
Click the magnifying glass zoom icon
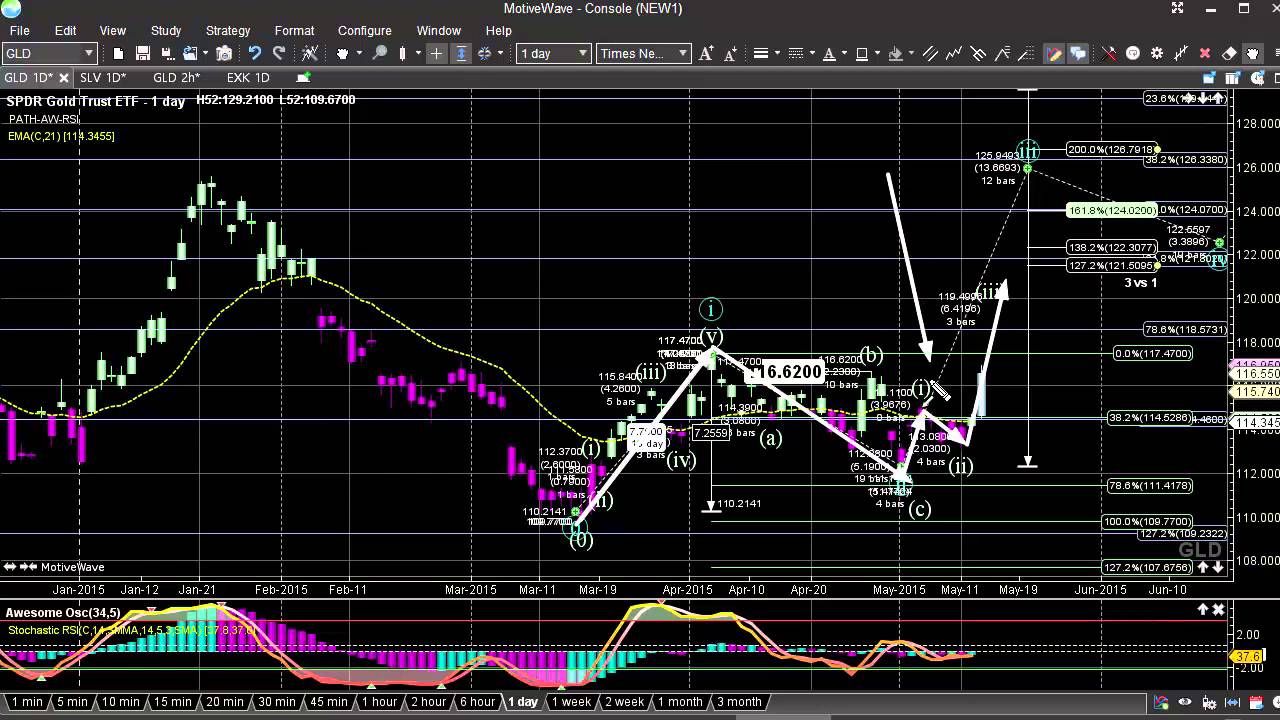(380, 53)
